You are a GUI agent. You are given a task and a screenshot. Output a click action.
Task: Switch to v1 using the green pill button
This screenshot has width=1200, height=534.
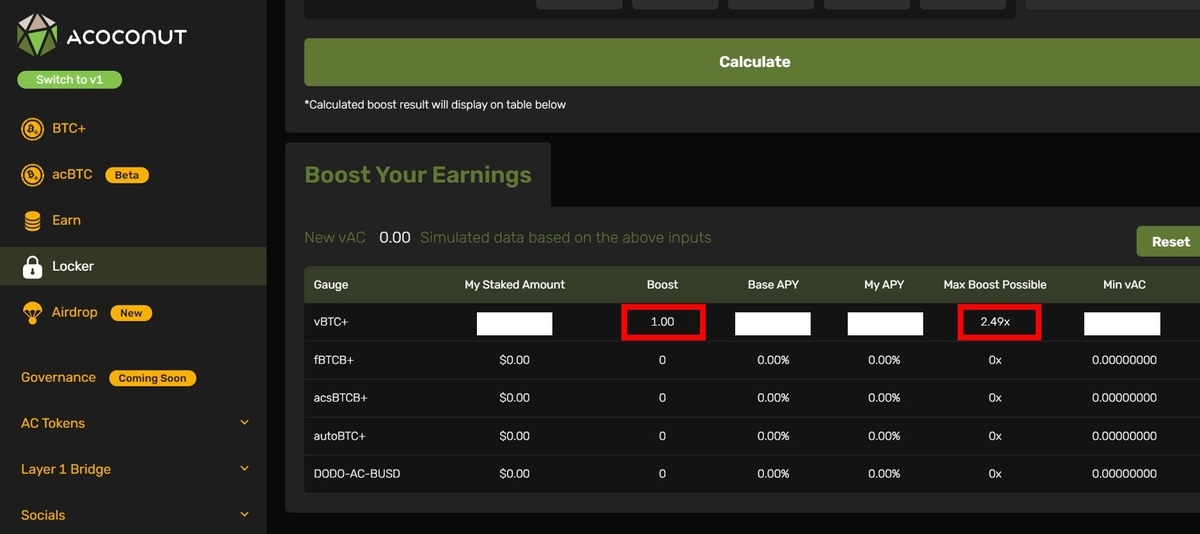[x=69, y=80]
